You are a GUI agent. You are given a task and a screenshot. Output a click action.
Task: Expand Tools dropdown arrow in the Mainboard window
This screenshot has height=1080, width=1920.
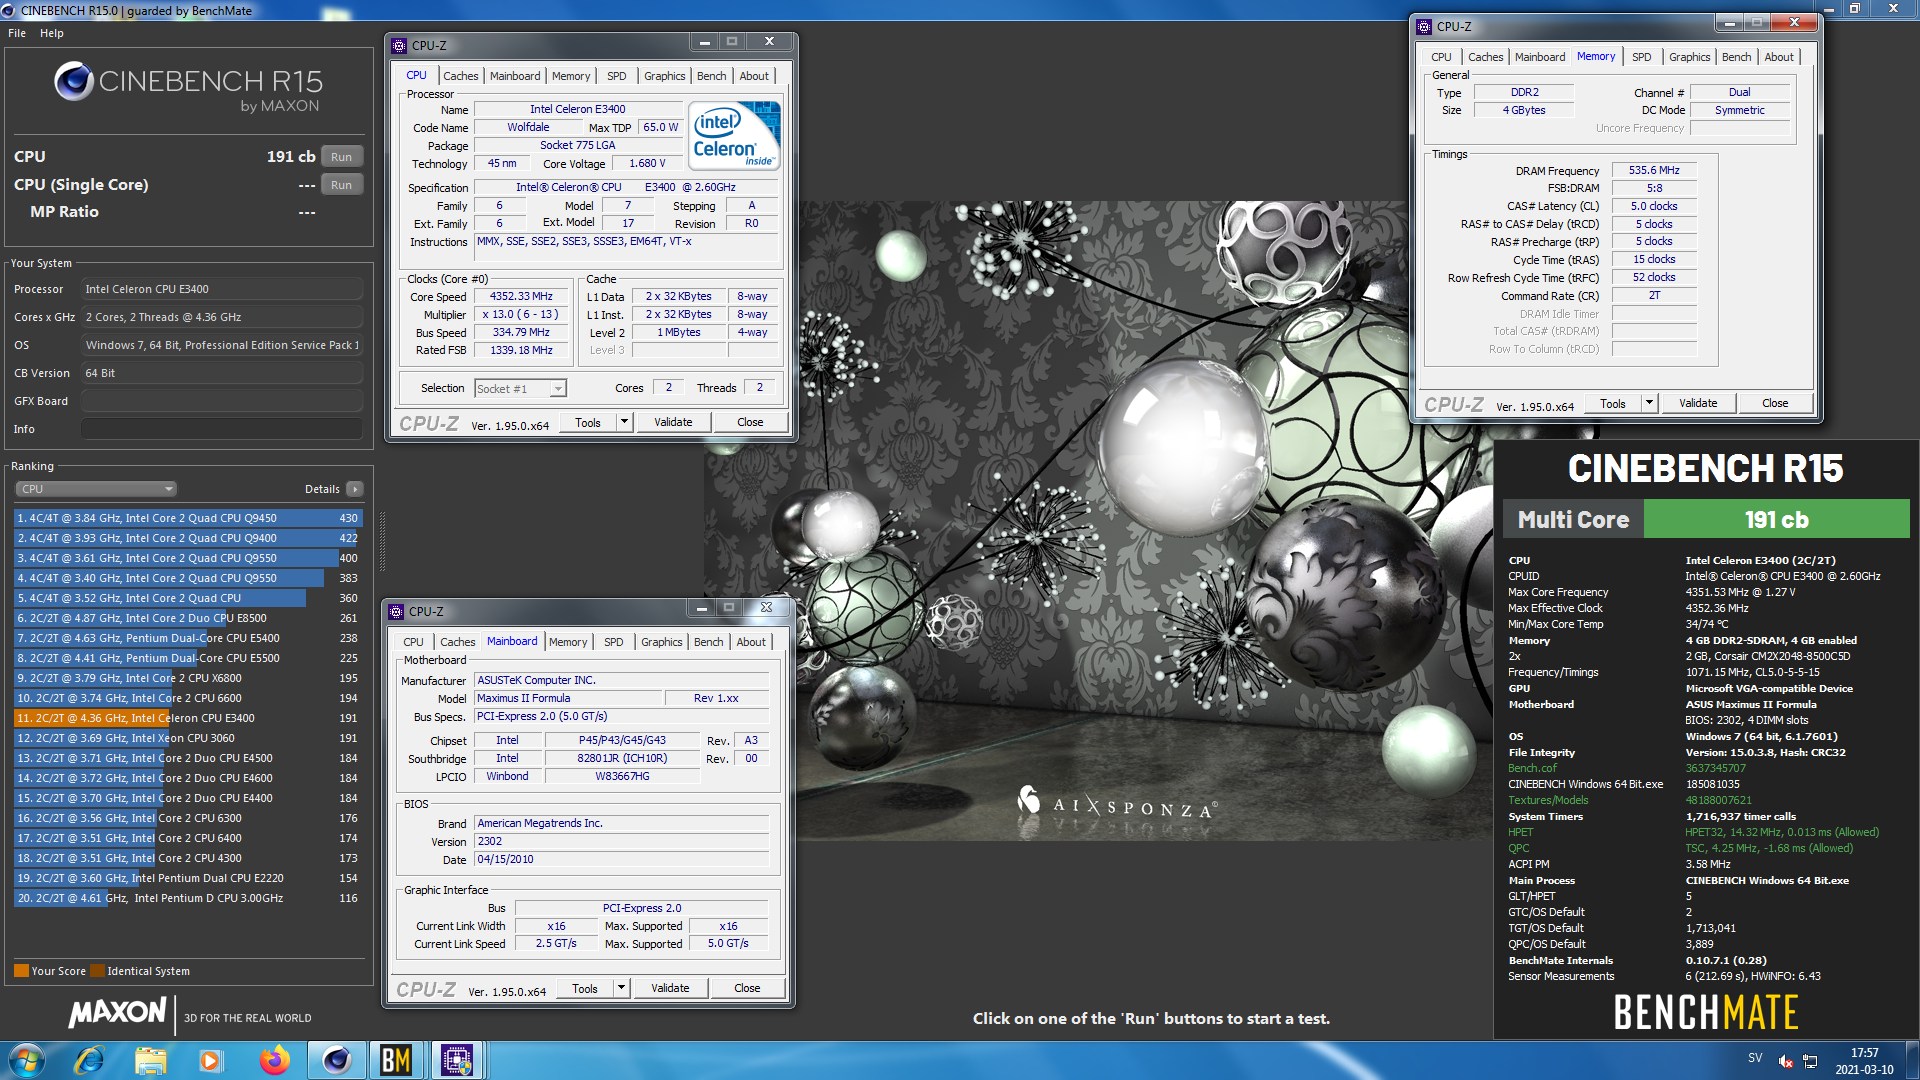click(x=621, y=988)
